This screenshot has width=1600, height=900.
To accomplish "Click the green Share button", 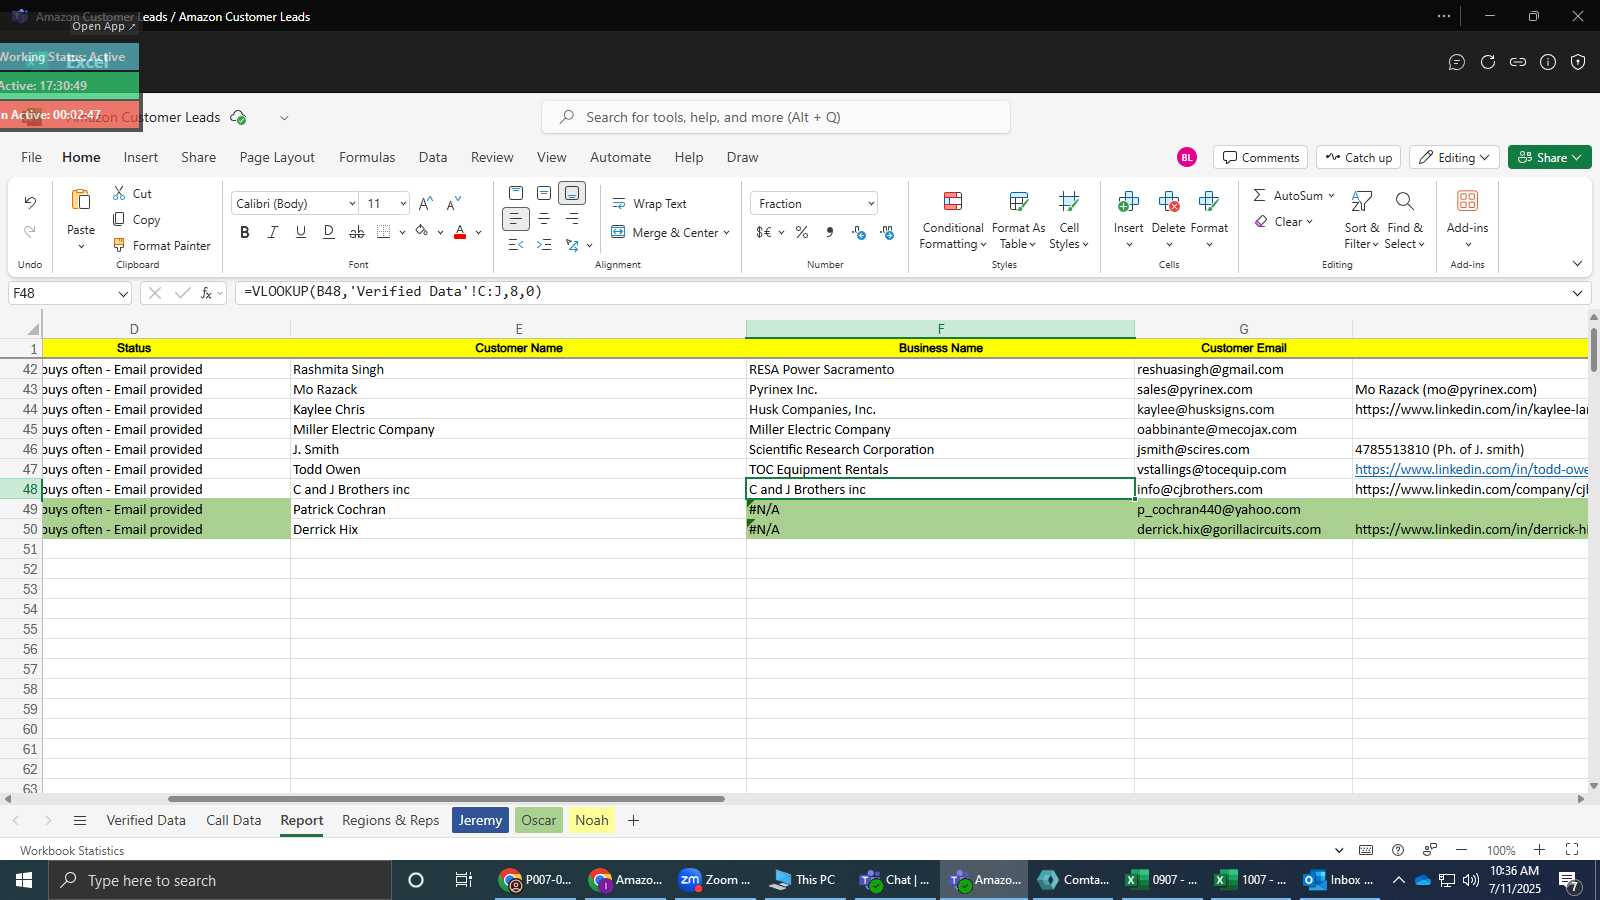I will [x=1549, y=157].
